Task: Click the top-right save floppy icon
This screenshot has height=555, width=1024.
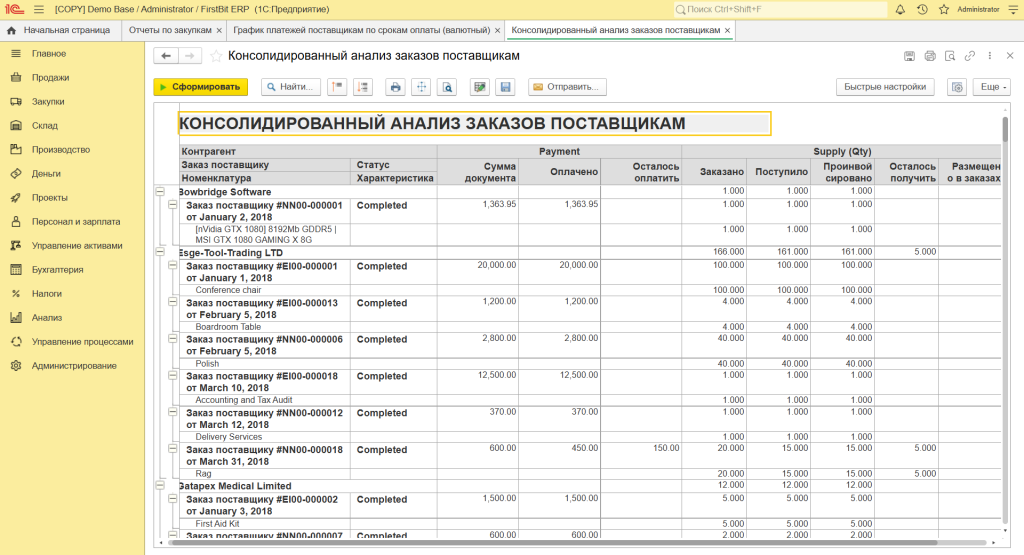Action: coord(909,56)
